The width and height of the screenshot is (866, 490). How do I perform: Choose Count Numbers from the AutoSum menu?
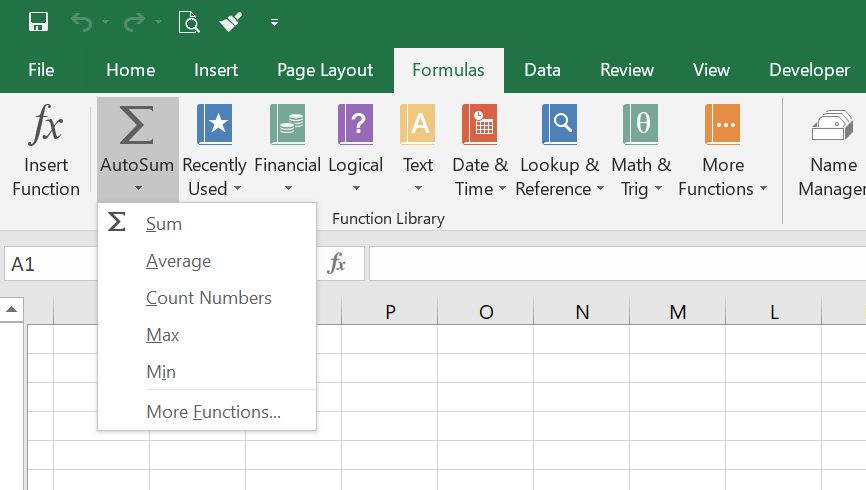click(x=207, y=298)
